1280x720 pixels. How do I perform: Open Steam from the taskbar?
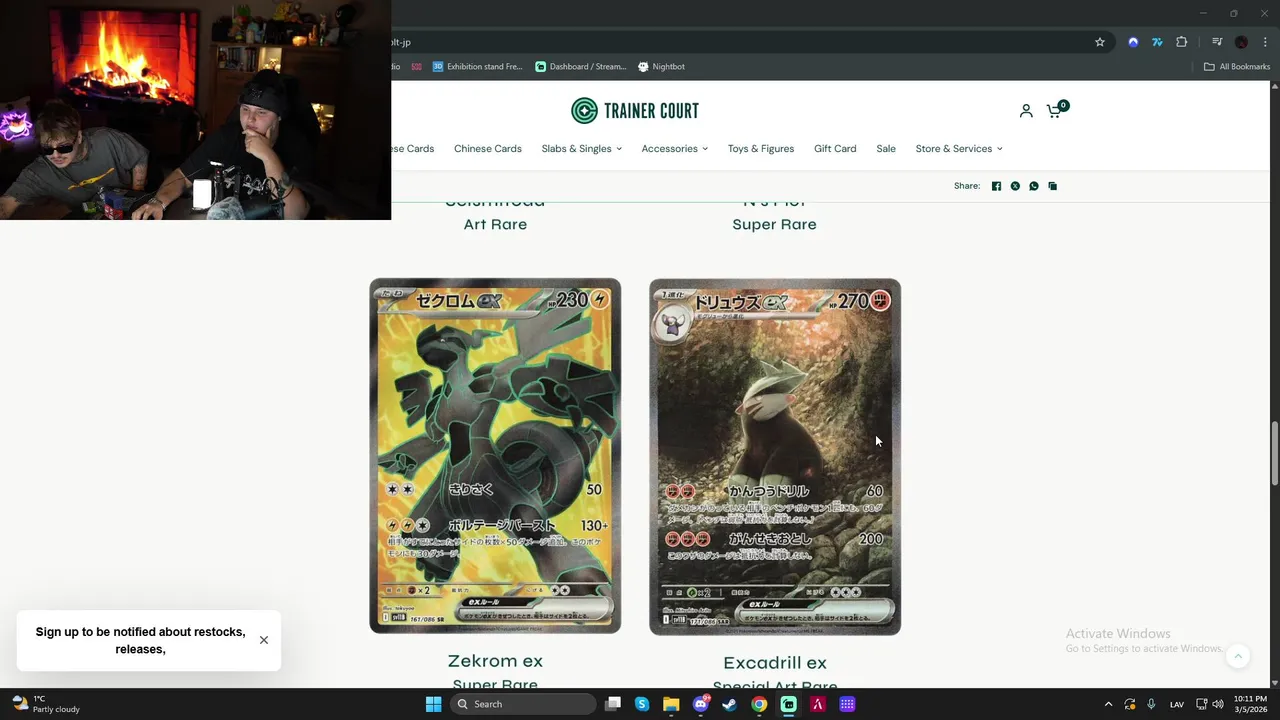(730, 704)
